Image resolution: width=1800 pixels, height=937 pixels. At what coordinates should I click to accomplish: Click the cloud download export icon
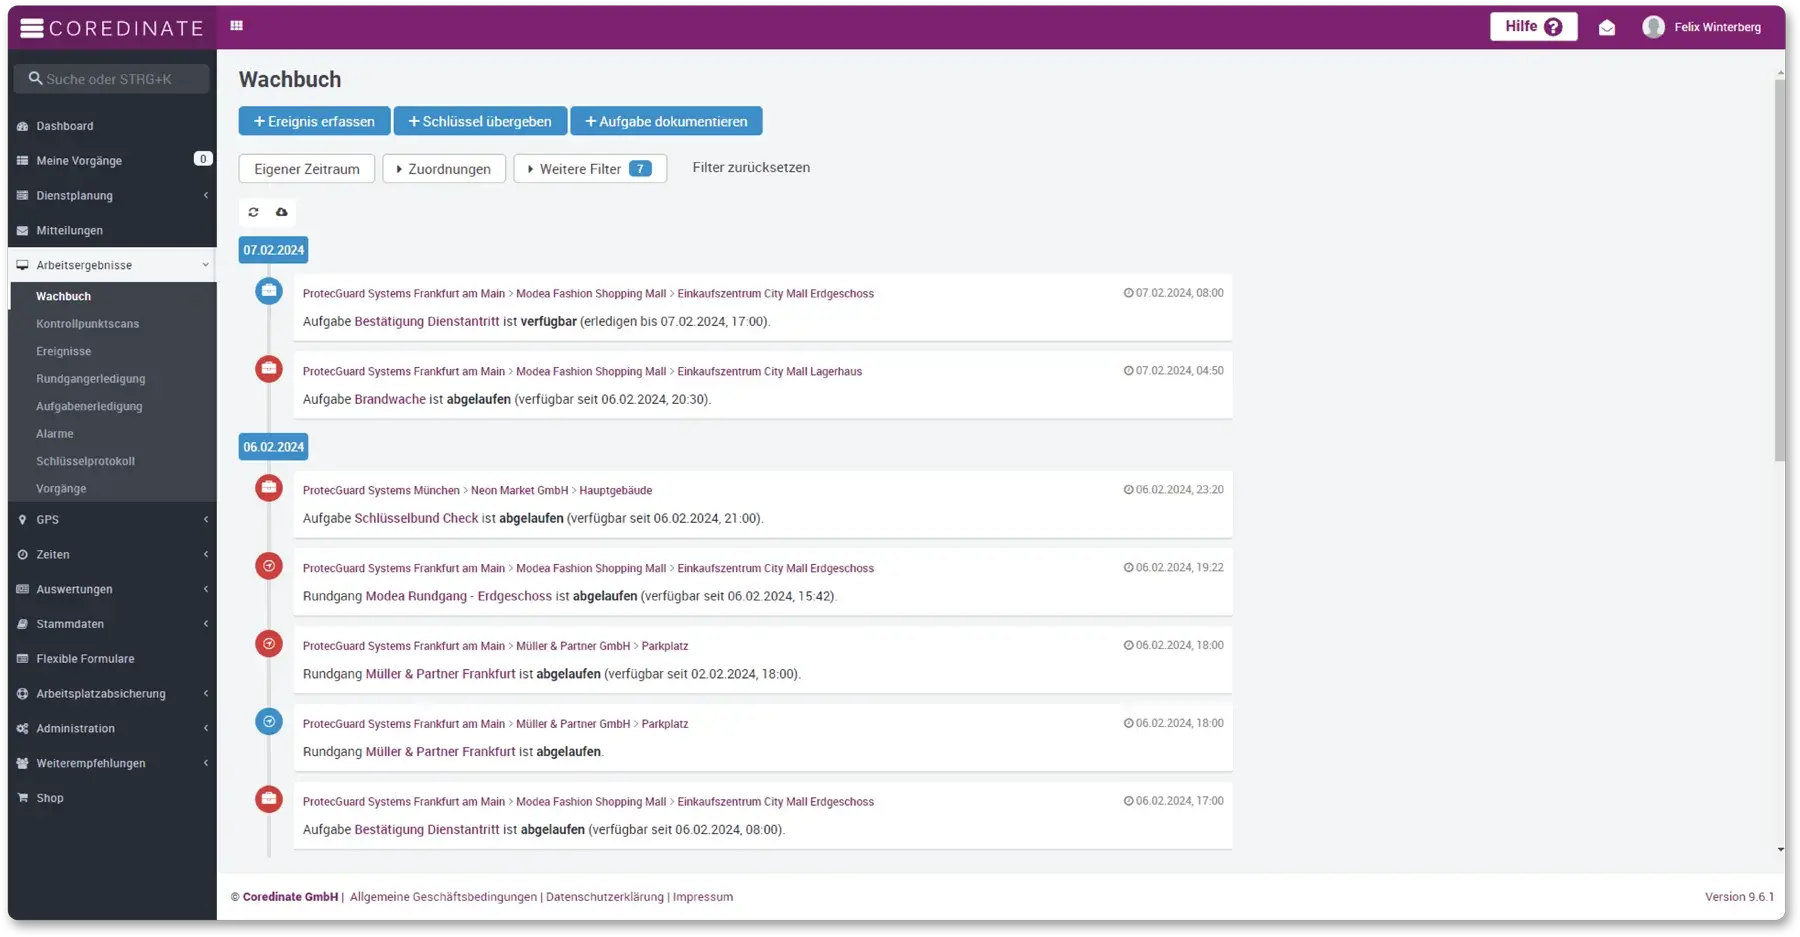click(x=282, y=212)
